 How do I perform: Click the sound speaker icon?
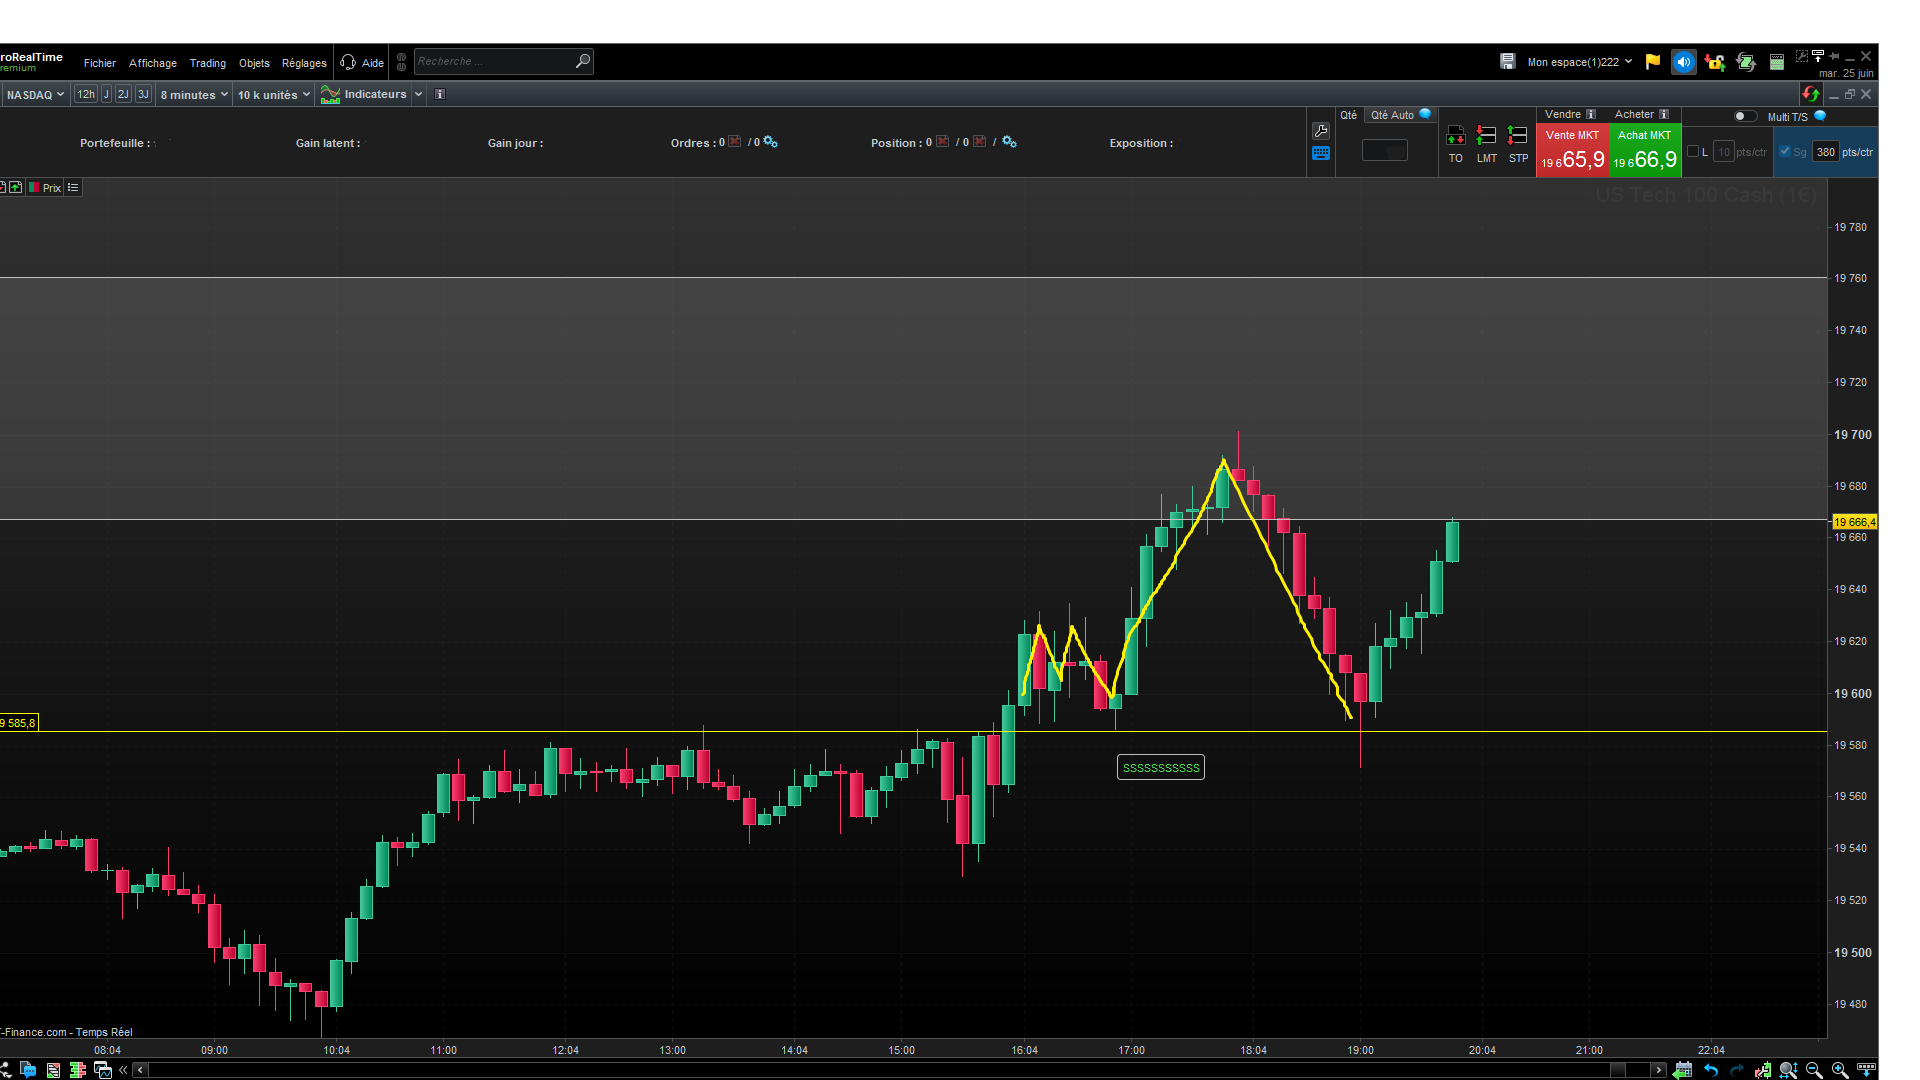coord(1684,62)
